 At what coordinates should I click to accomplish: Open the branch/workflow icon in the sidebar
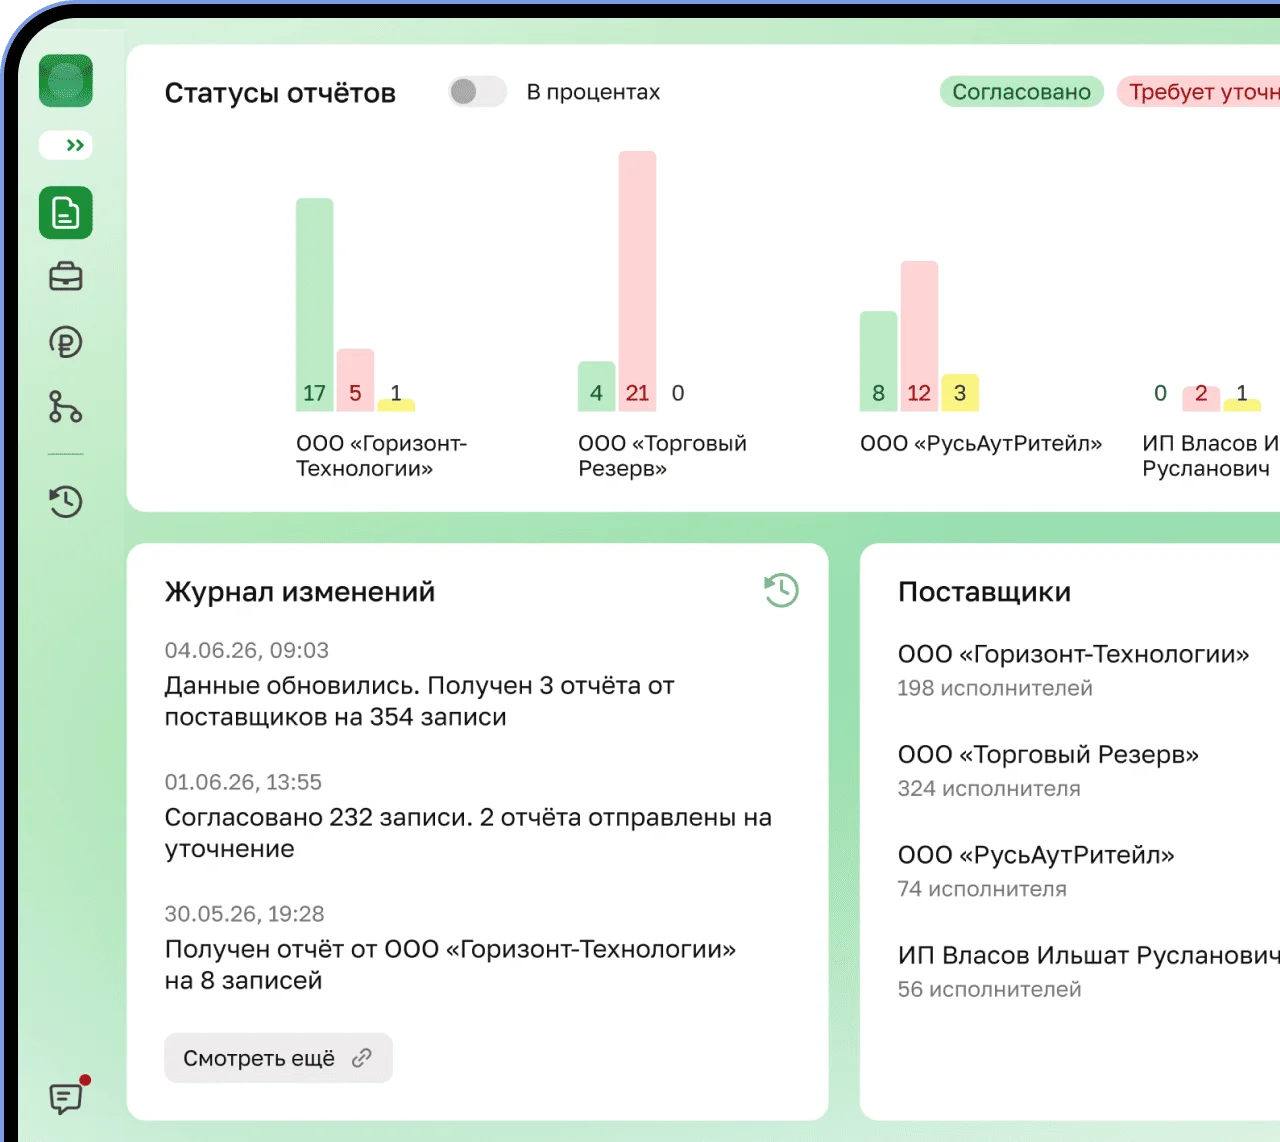[66, 407]
